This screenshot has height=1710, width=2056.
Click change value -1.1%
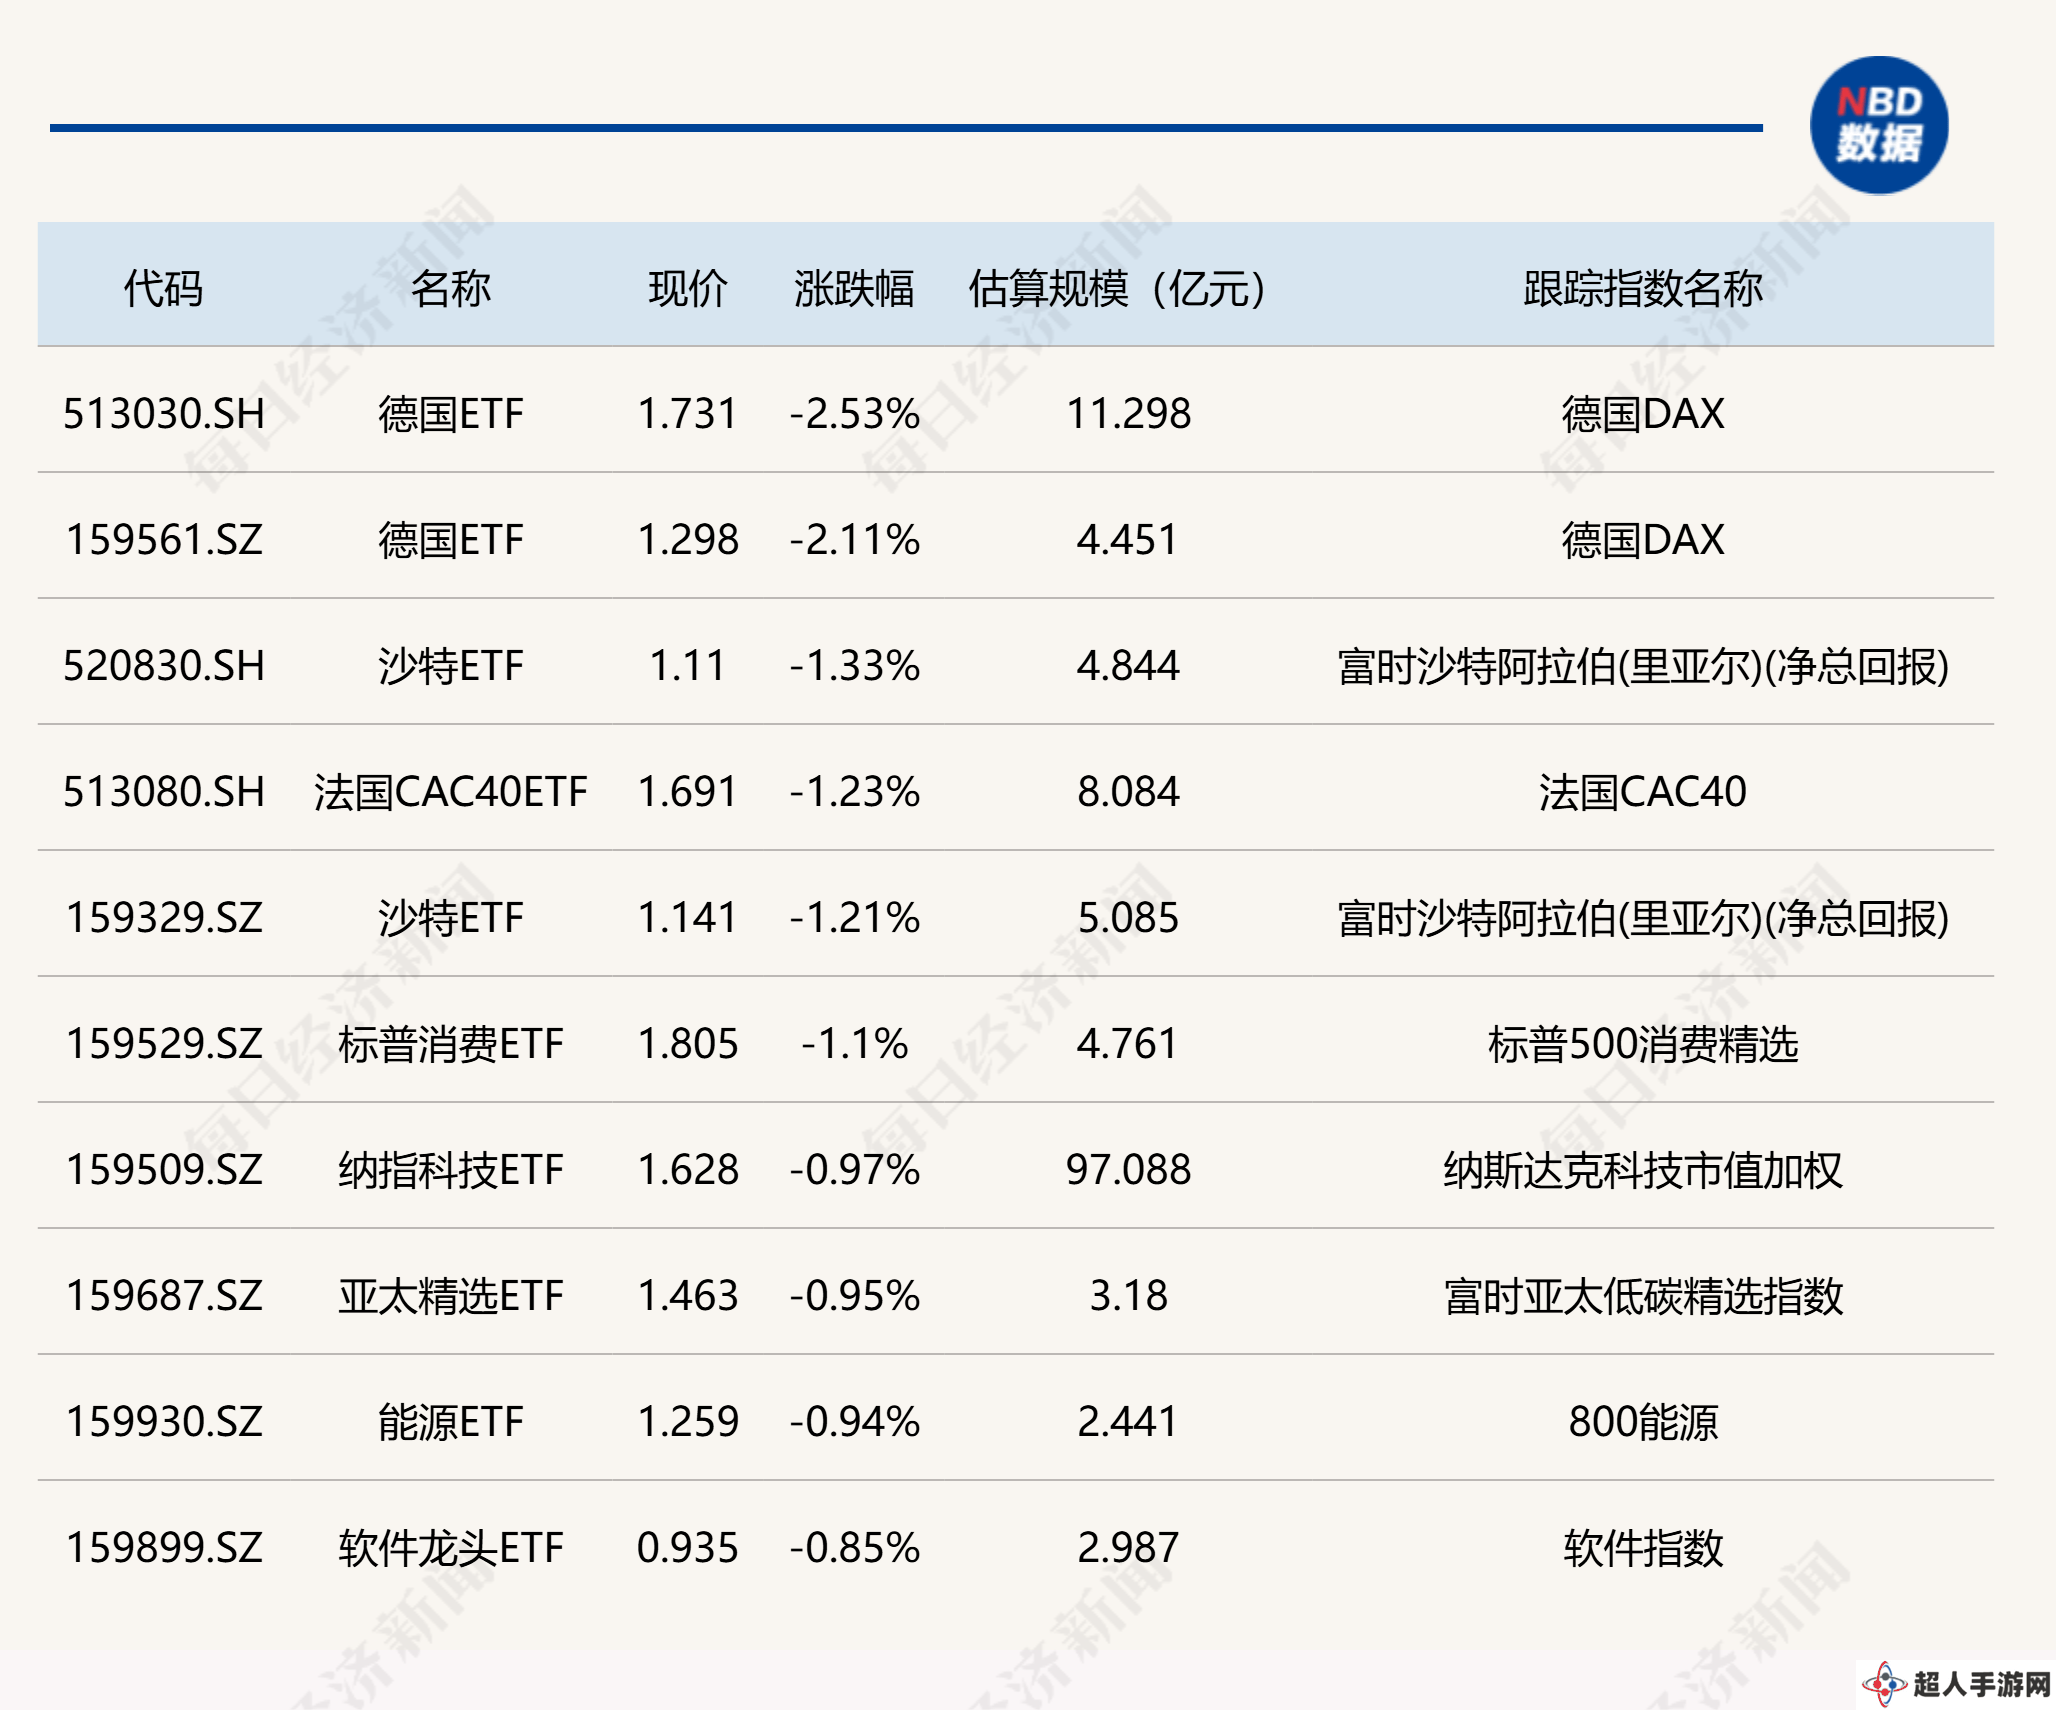(855, 1043)
